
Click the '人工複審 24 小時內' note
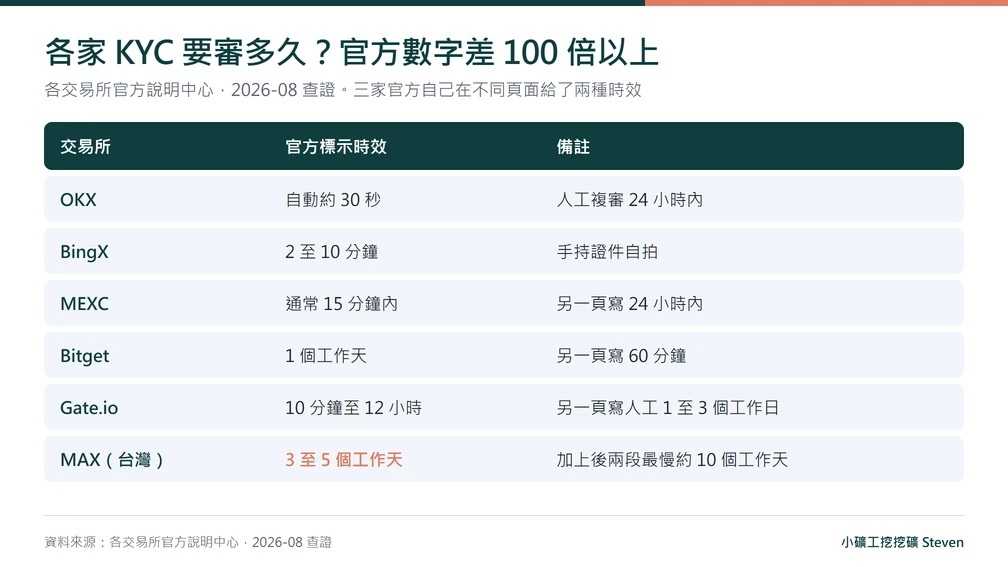point(629,200)
